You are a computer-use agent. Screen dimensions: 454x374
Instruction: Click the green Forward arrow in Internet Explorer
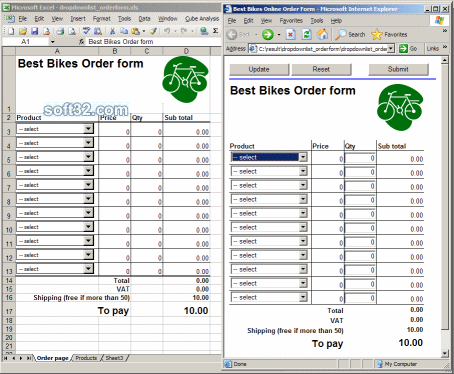268,34
